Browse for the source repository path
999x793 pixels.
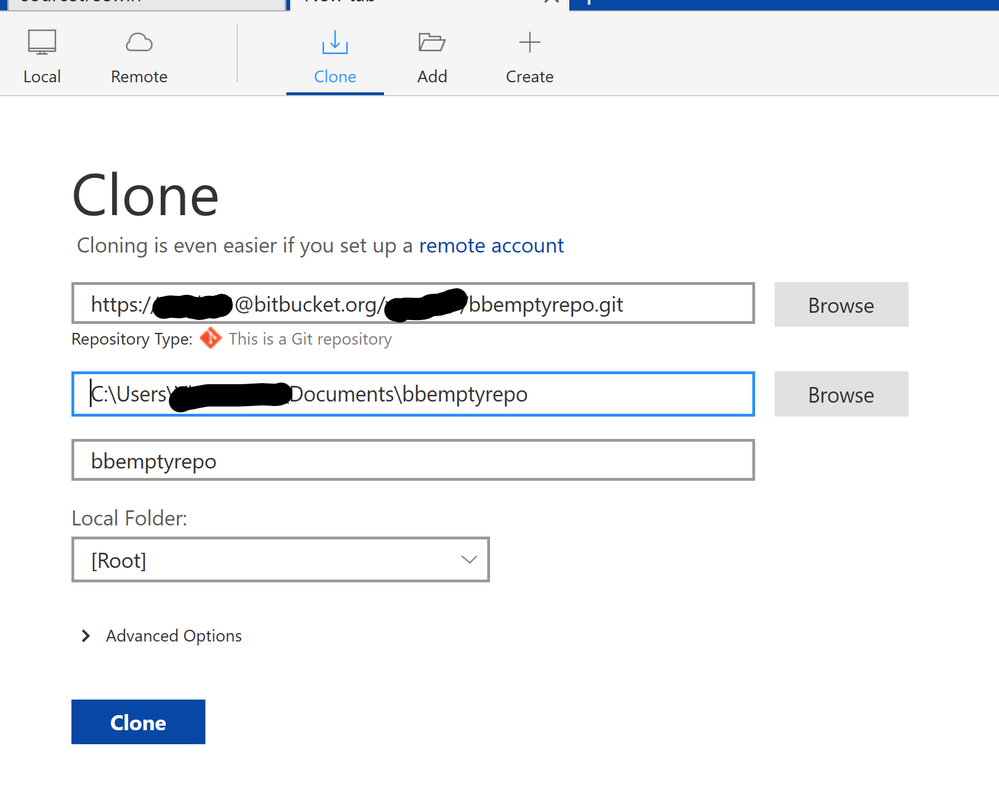841,304
